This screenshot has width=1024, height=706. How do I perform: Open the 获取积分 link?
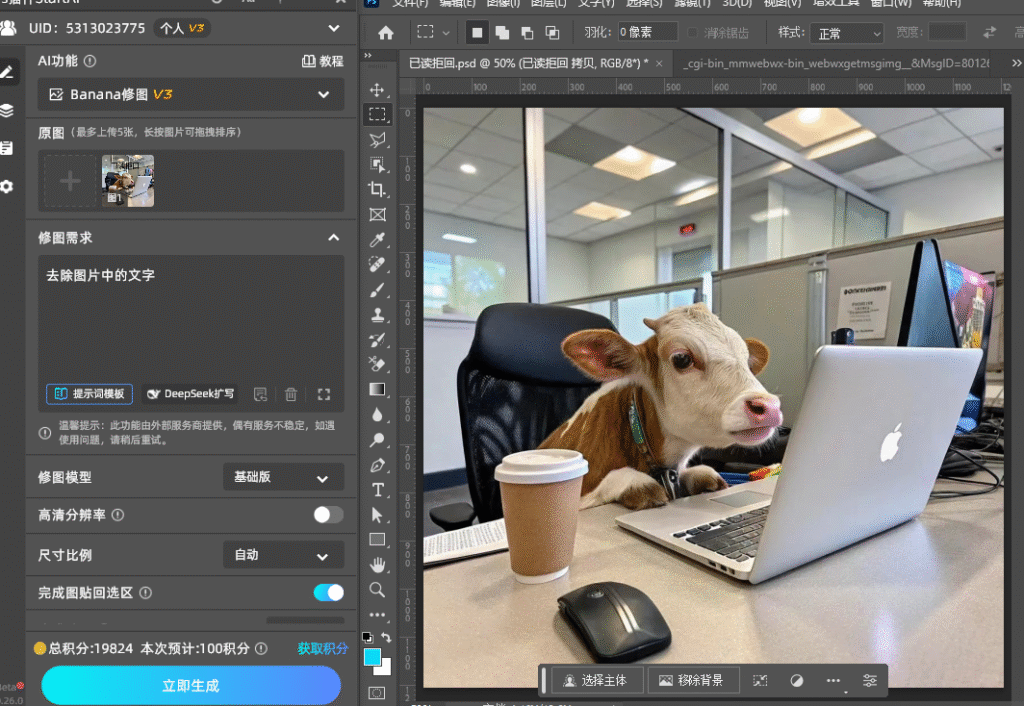pyautogui.click(x=323, y=649)
